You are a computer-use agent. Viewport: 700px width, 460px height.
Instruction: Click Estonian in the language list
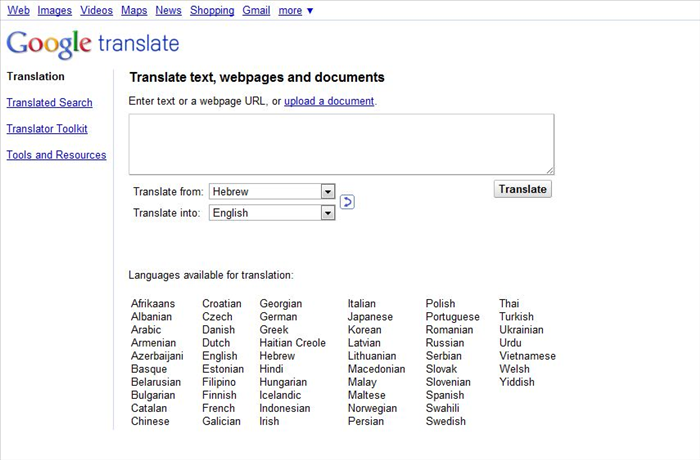(x=223, y=369)
